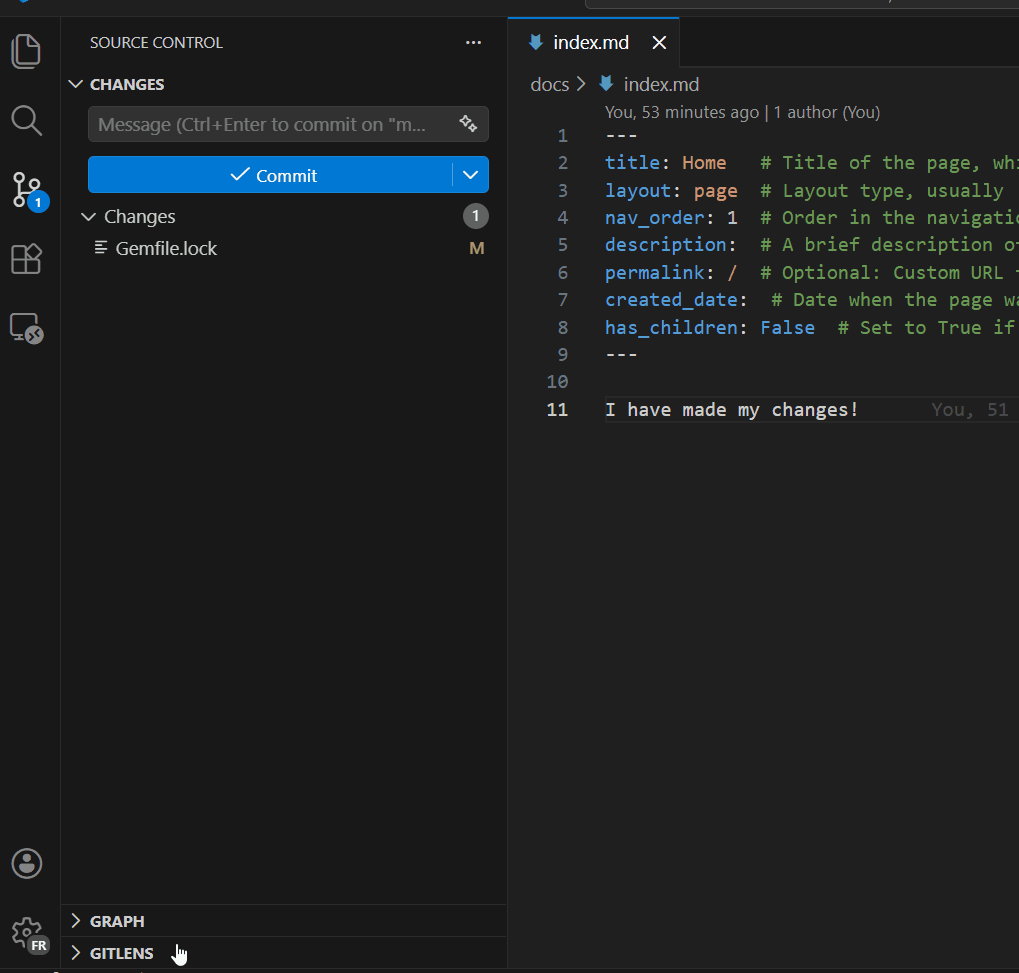
Task: Expand the GITLENS section
Action: coord(121,953)
